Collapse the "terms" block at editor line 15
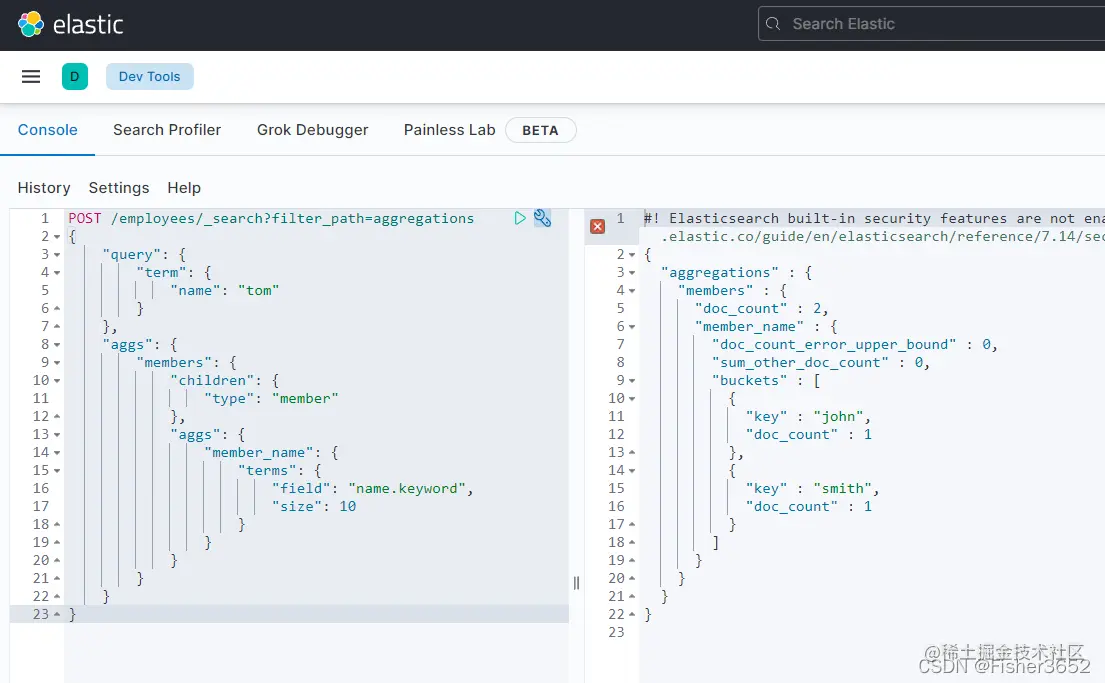Screen dimensions: 1105x683 (x=57, y=471)
